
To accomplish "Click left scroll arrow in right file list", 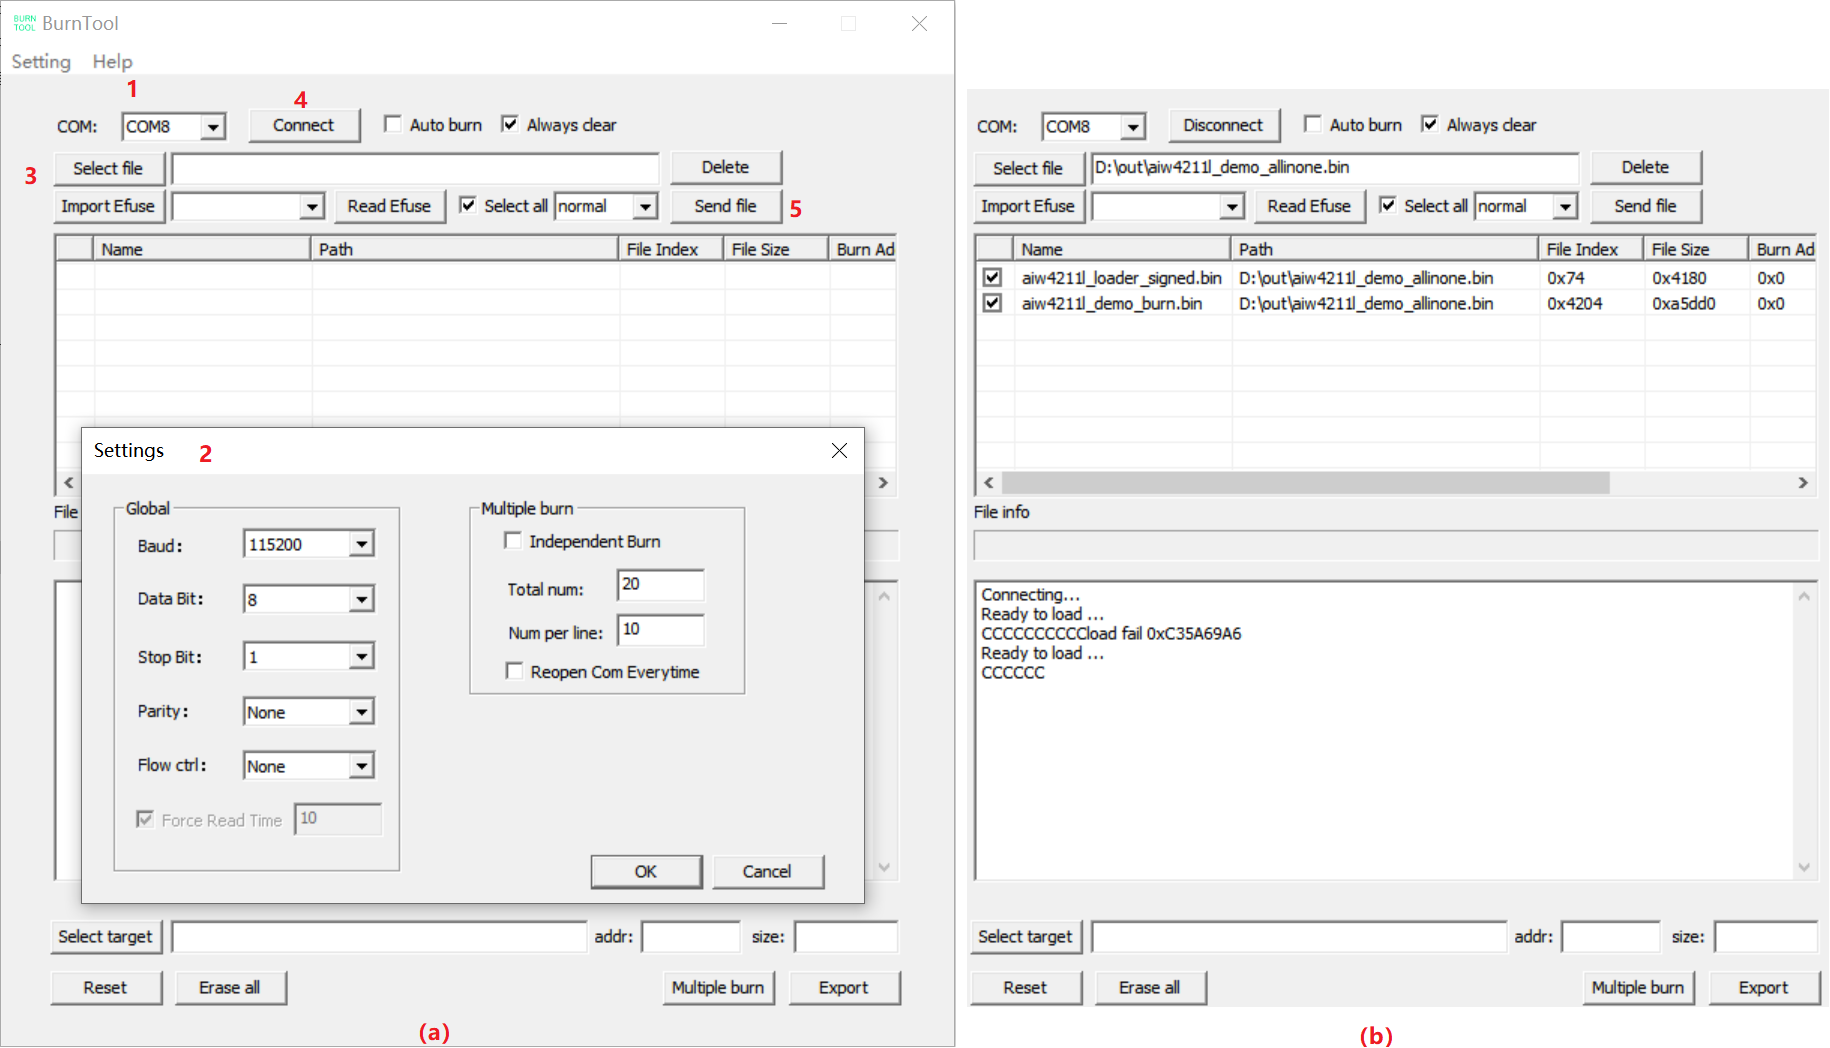I will pos(988,483).
